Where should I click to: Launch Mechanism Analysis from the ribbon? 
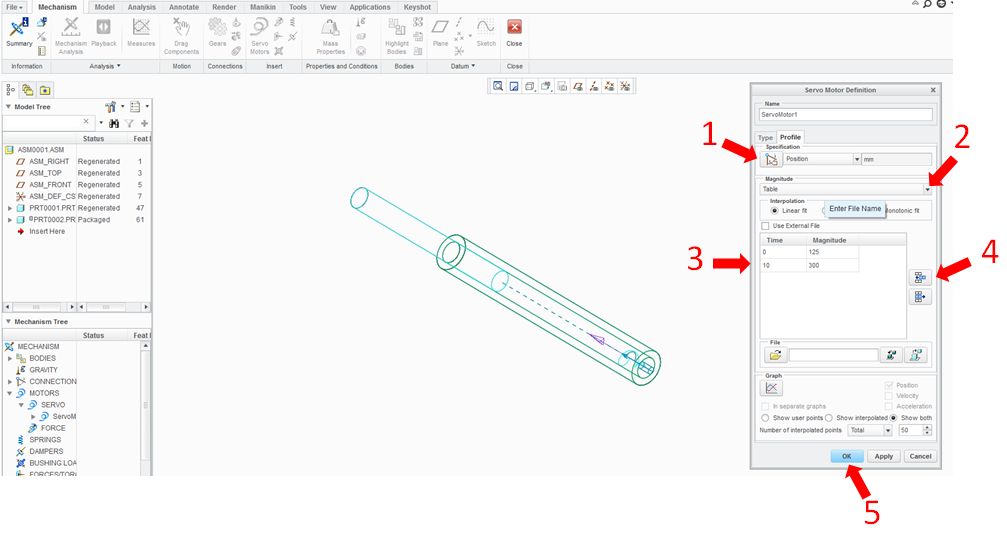(x=71, y=35)
